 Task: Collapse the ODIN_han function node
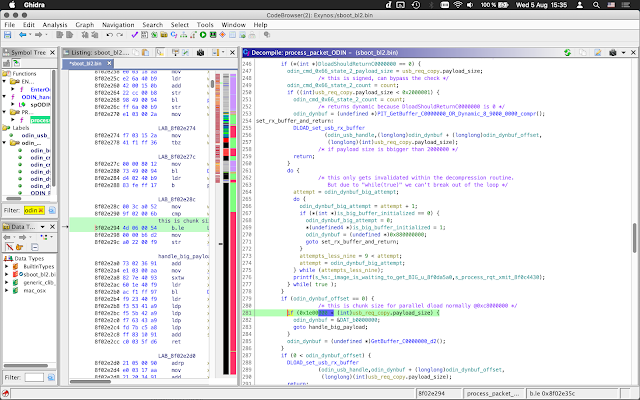point(4,97)
